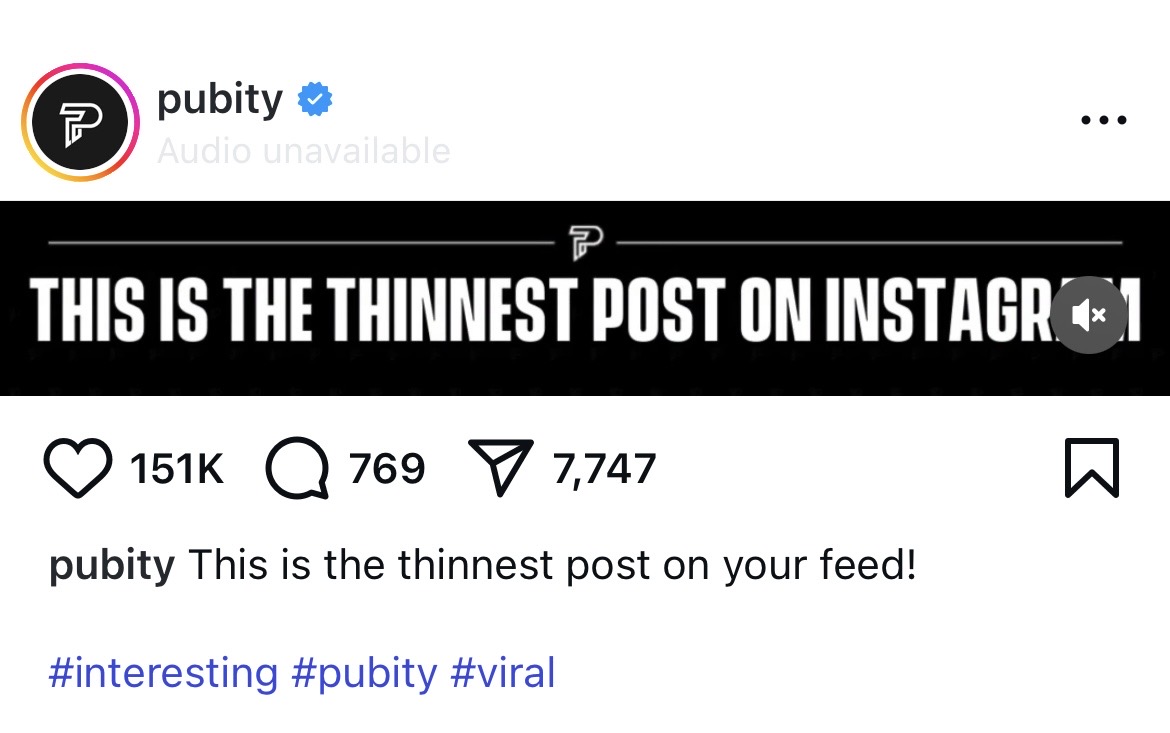Tap the 7,747 shares count
This screenshot has height=733, width=1170.
coord(605,469)
